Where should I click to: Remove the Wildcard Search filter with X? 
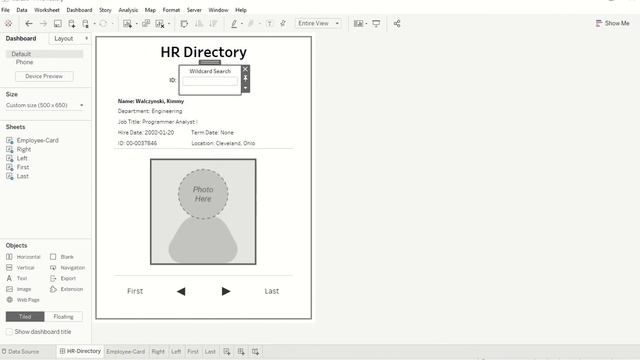point(245,69)
